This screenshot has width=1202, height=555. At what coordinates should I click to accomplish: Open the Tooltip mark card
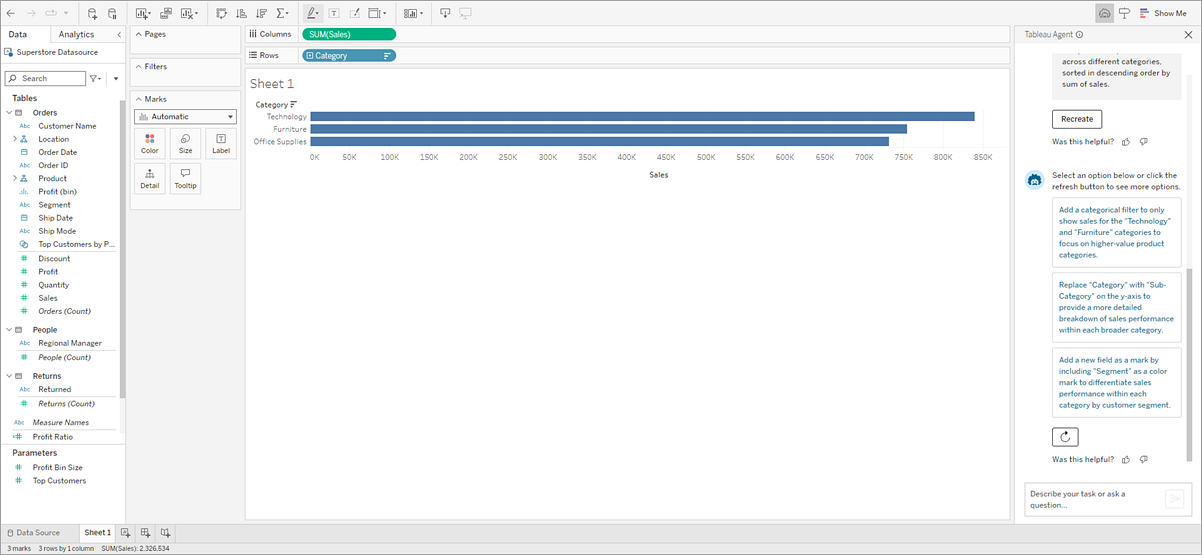point(185,179)
